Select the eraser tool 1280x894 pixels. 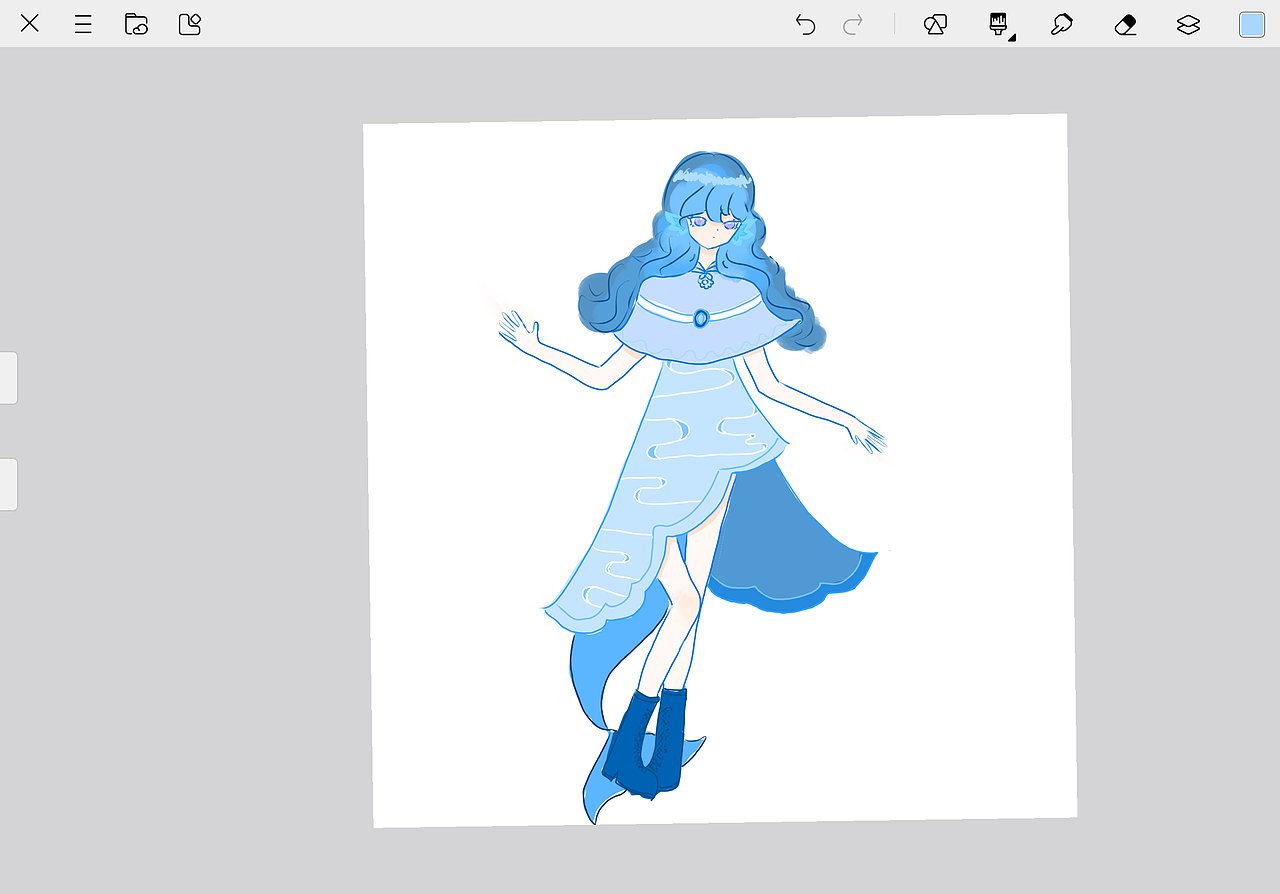point(1125,24)
